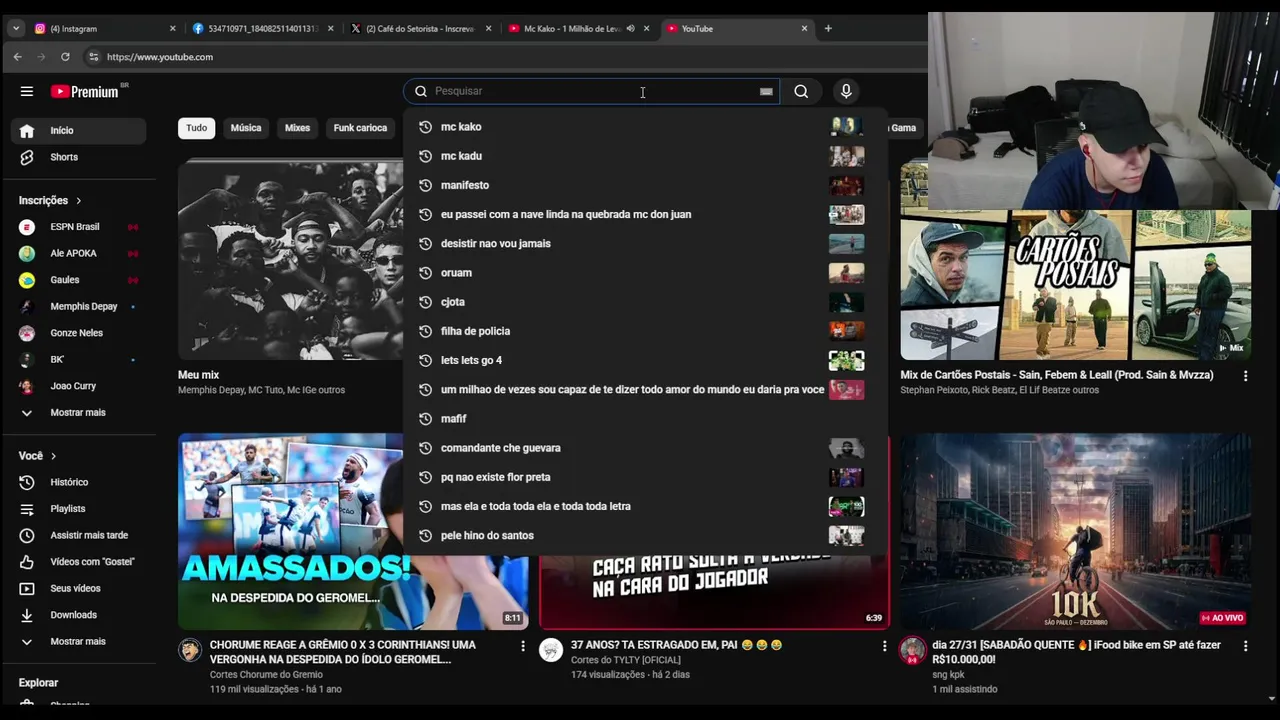Viewport: 1280px width, 720px height.
Task: Select the Funk carioca filter chip
Action: pyautogui.click(x=360, y=128)
